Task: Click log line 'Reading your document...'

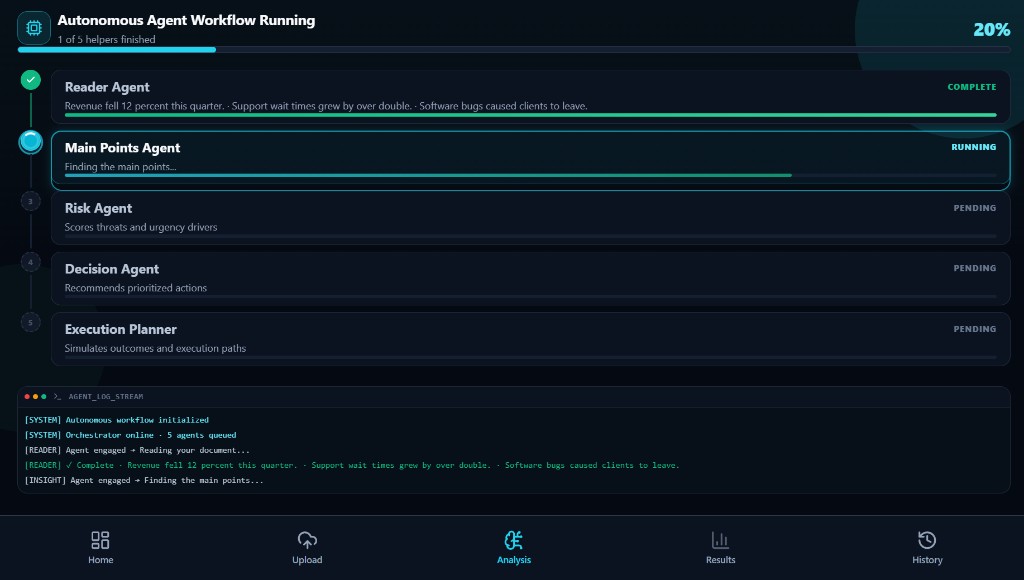Action: [137, 450]
